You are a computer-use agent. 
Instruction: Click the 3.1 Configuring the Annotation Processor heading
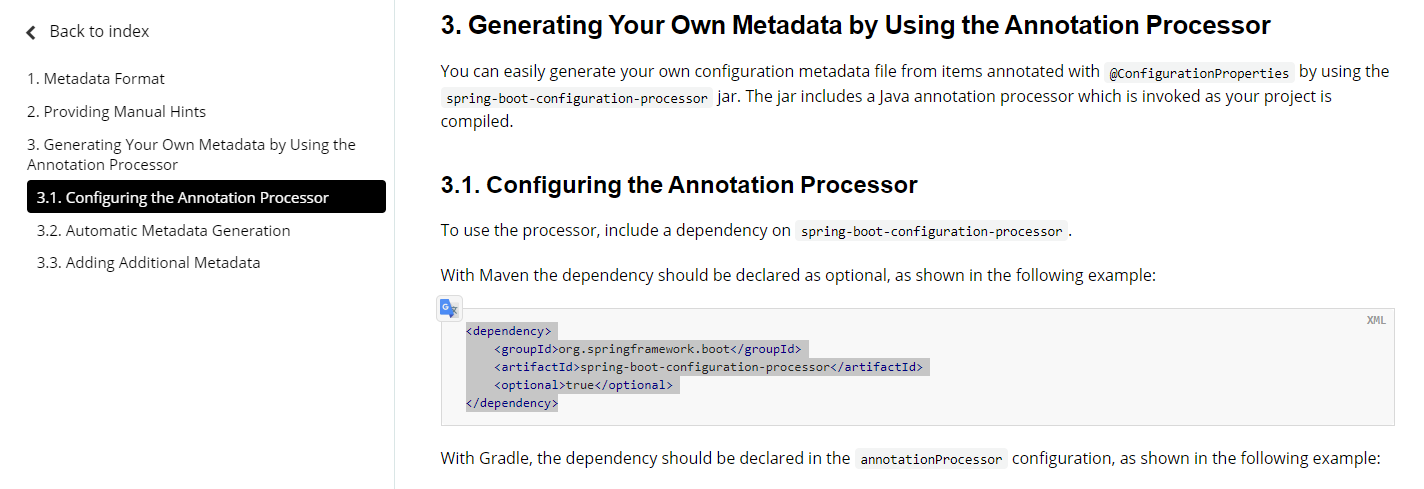[x=679, y=184]
